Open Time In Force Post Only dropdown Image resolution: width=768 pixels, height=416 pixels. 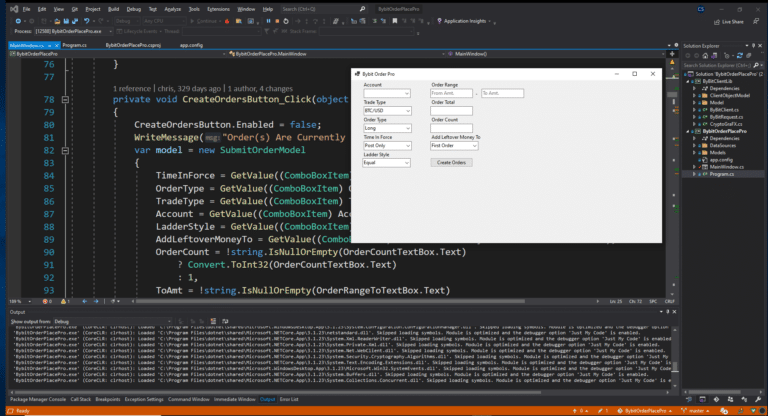click(386, 146)
